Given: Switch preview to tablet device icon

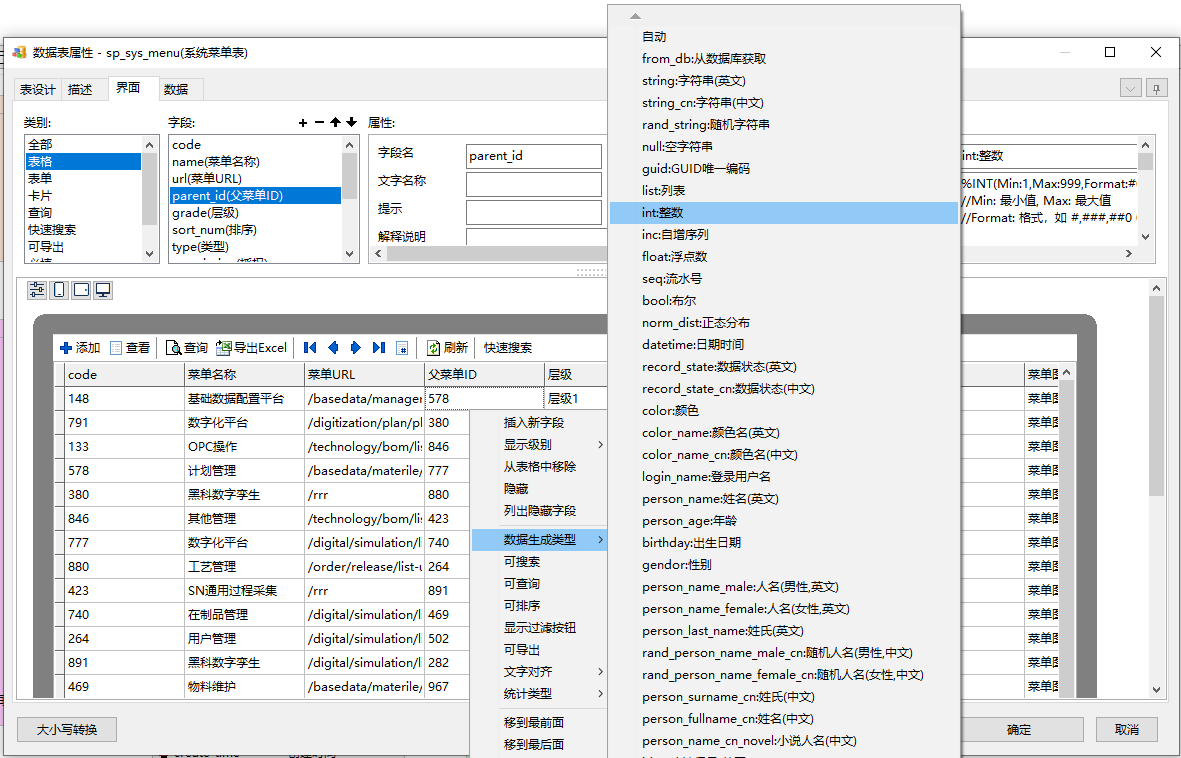Looking at the screenshot, I should 81,290.
